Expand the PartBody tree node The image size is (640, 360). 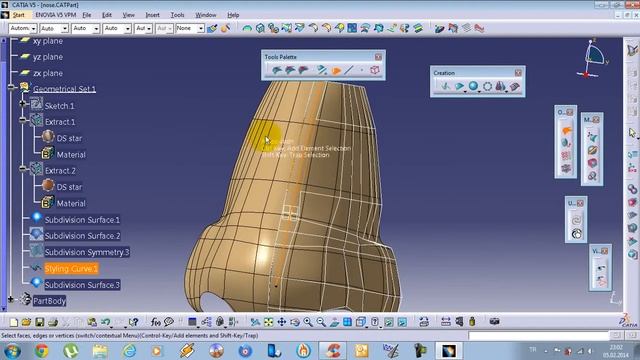coord(11,300)
